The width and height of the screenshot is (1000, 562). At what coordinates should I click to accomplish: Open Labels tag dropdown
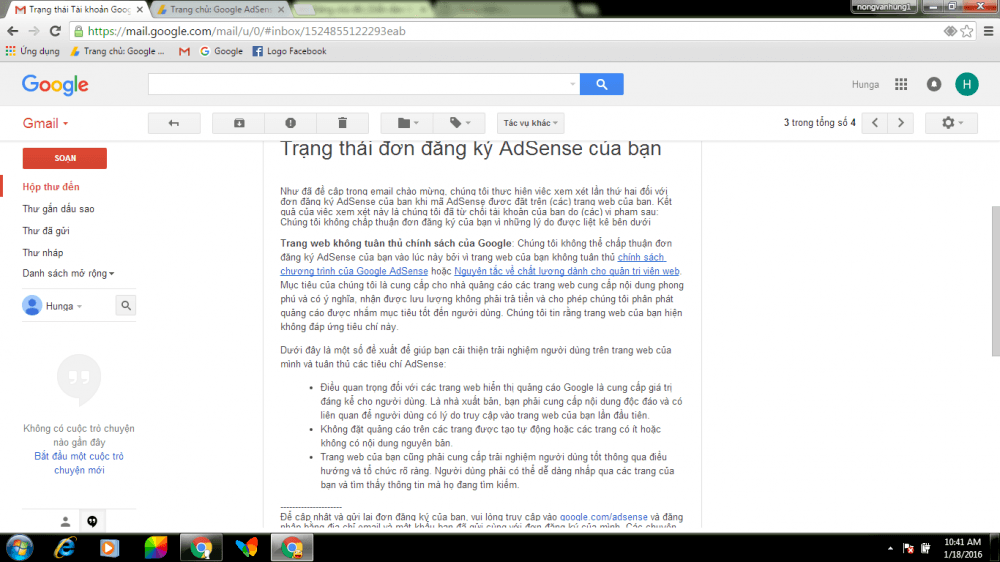click(459, 123)
